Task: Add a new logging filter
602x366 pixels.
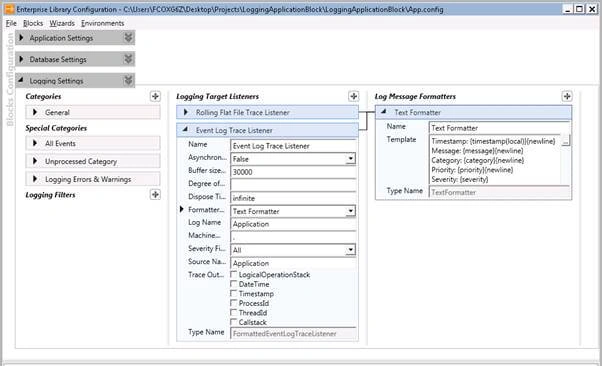Action: point(155,194)
